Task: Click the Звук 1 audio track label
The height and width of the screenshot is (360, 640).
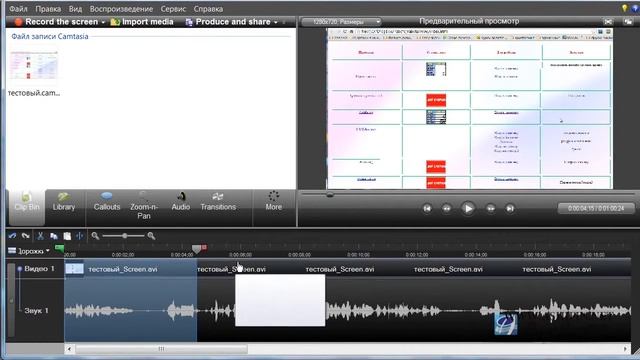Action: (x=36, y=311)
